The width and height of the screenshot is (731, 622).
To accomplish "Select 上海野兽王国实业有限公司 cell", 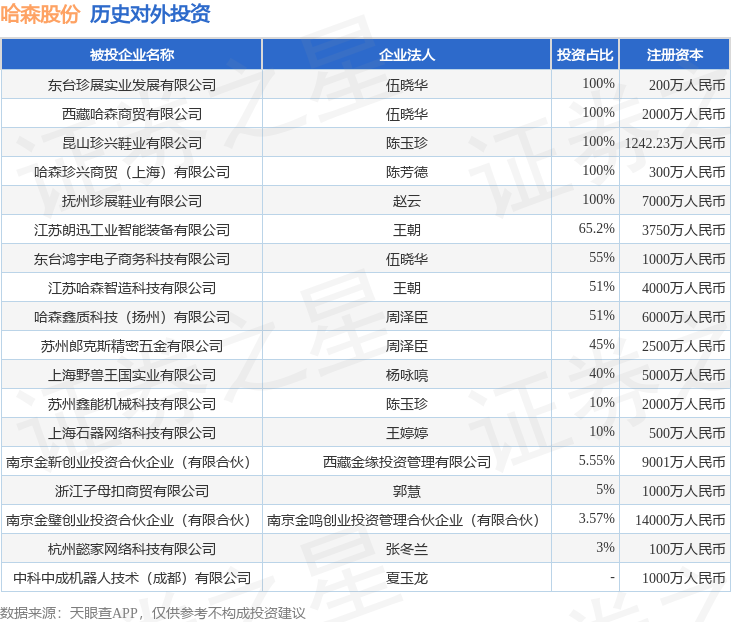I will click(132, 375).
